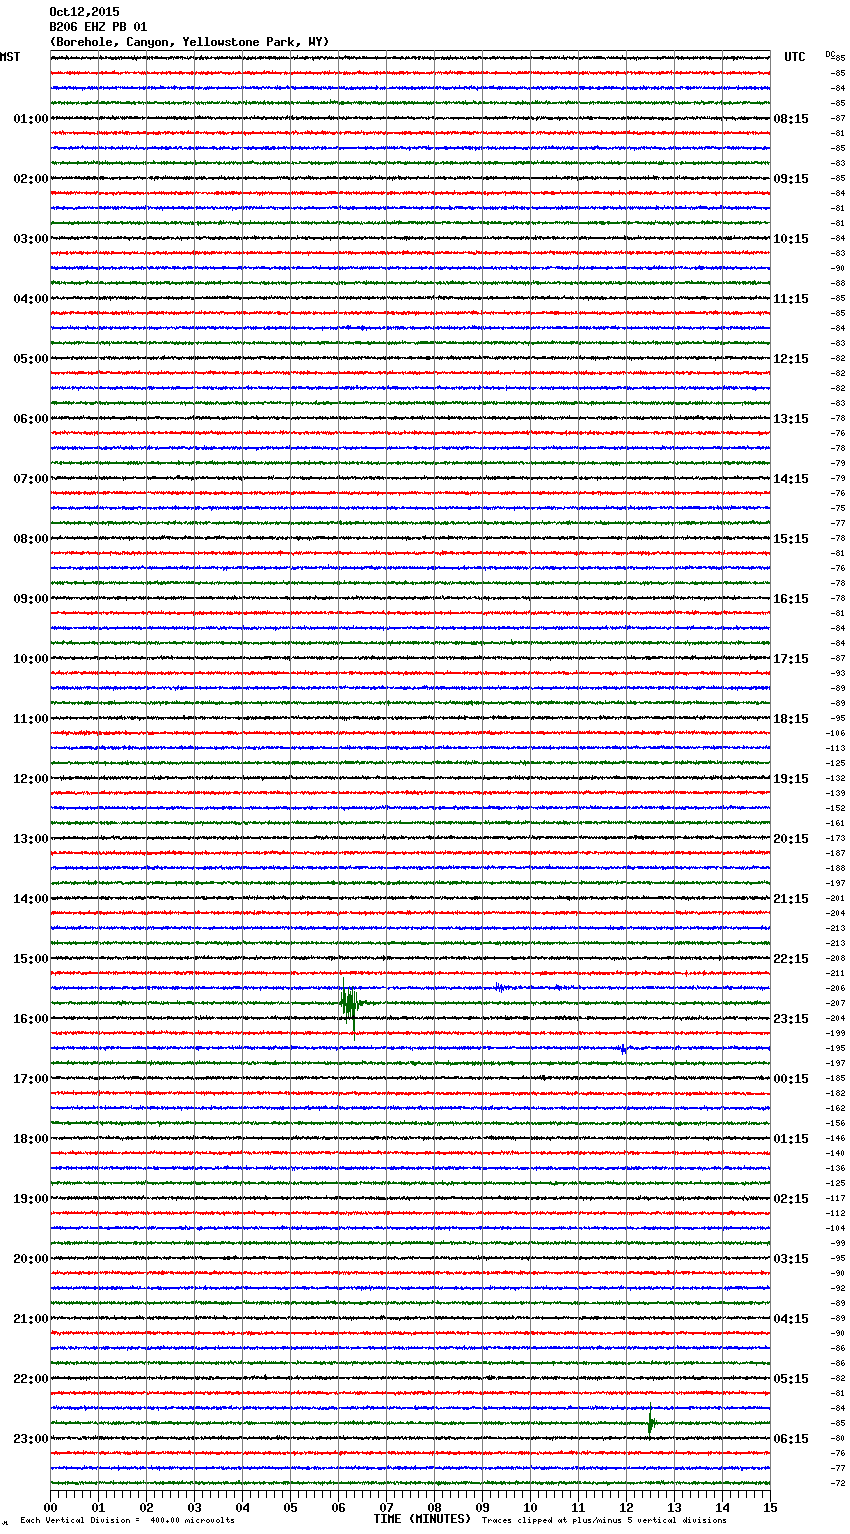Click the 15:15 UTC time label

pyautogui.click(x=791, y=539)
